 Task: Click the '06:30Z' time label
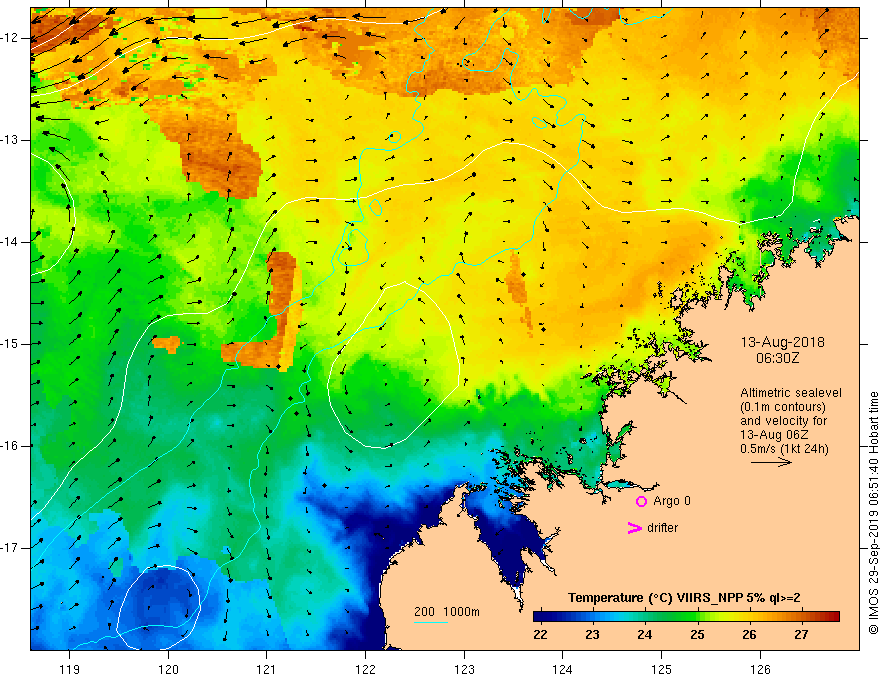click(x=777, y=358)
